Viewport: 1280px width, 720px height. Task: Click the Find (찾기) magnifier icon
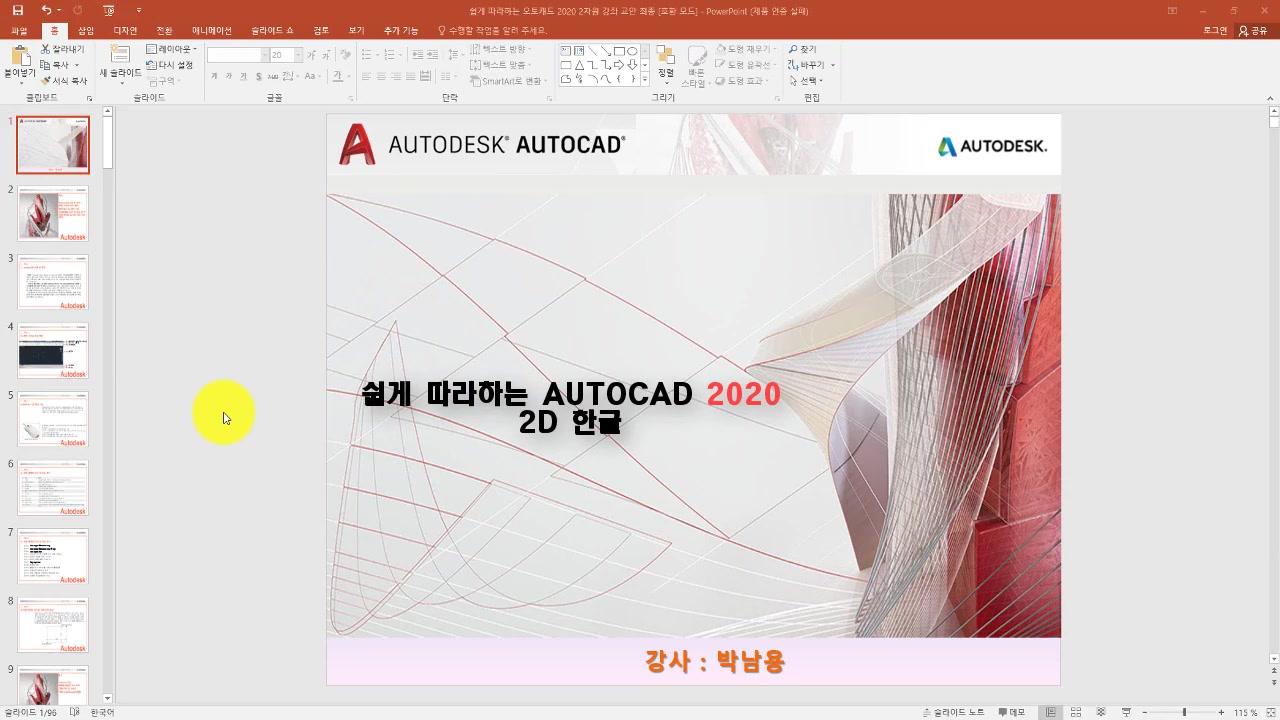coord(794,49)
